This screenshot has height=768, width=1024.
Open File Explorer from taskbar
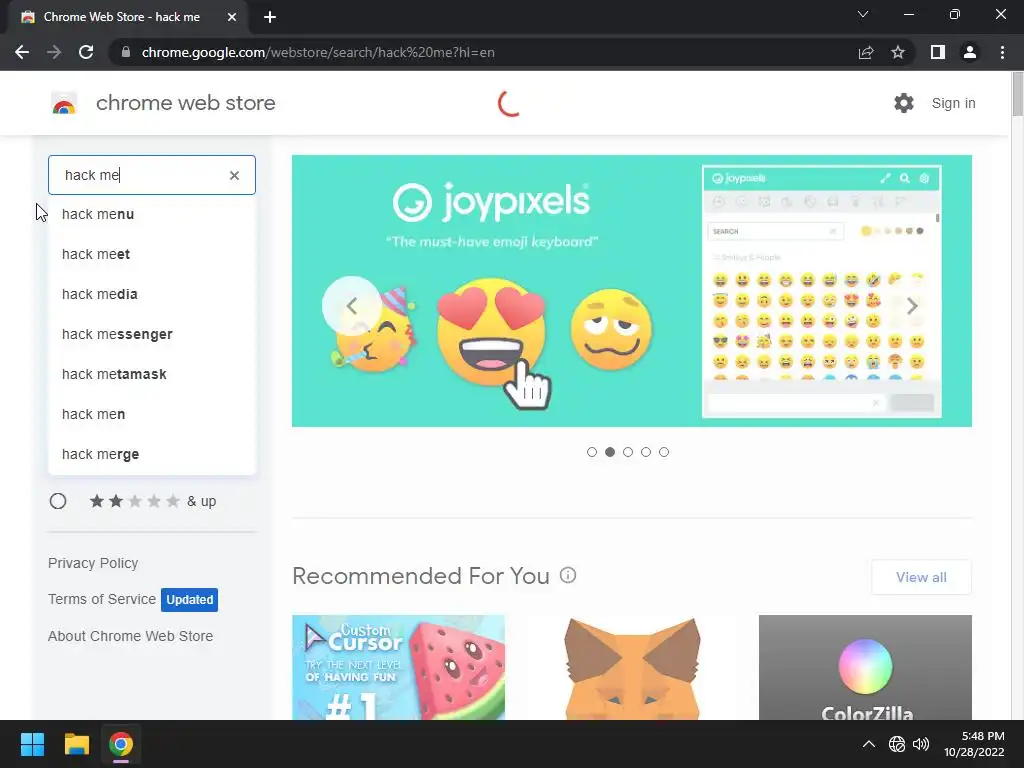(76, 744)
